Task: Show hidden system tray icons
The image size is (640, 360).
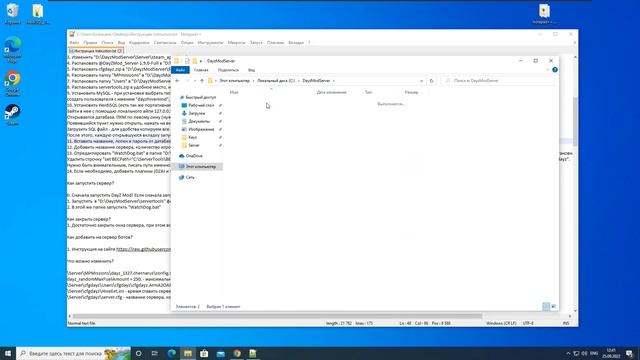Action: [x=568, y=353]
